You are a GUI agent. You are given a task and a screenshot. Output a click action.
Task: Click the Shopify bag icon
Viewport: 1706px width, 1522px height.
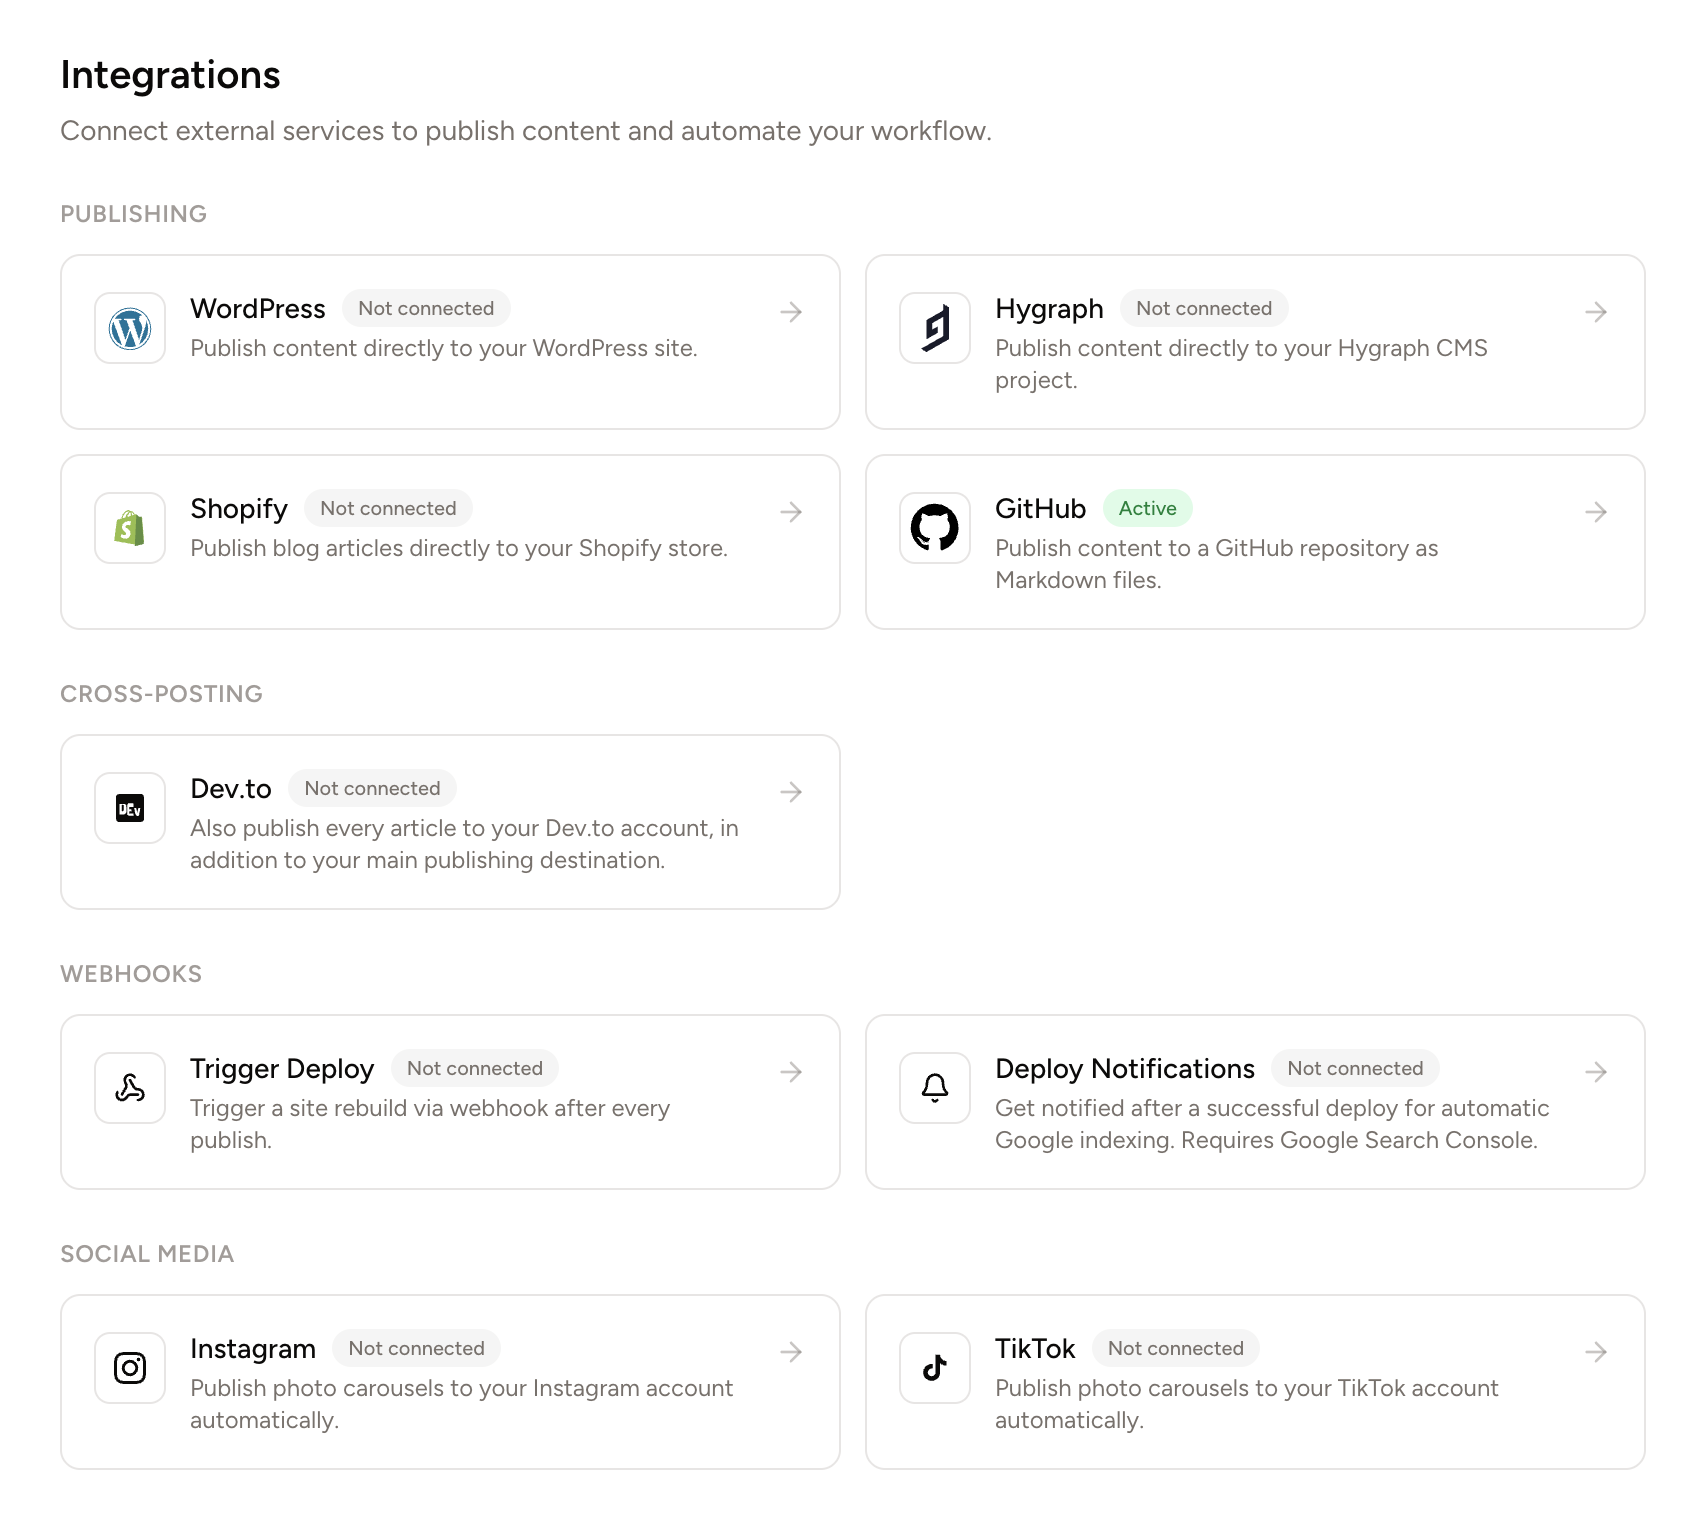click(x=130, y=528)
